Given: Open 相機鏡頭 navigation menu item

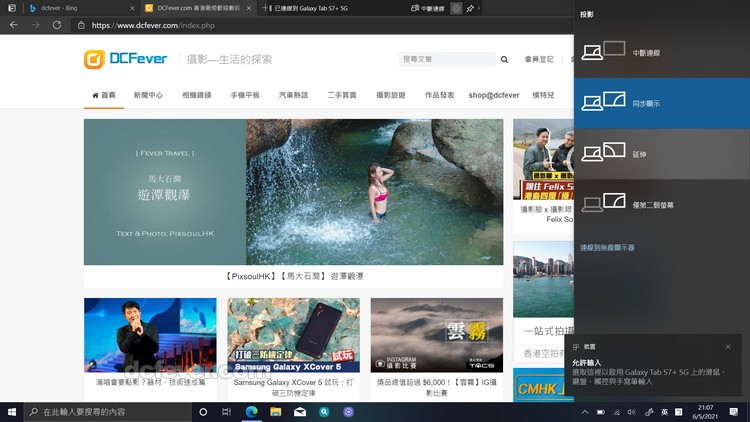Looking at the screenshot, I should 197,95.
